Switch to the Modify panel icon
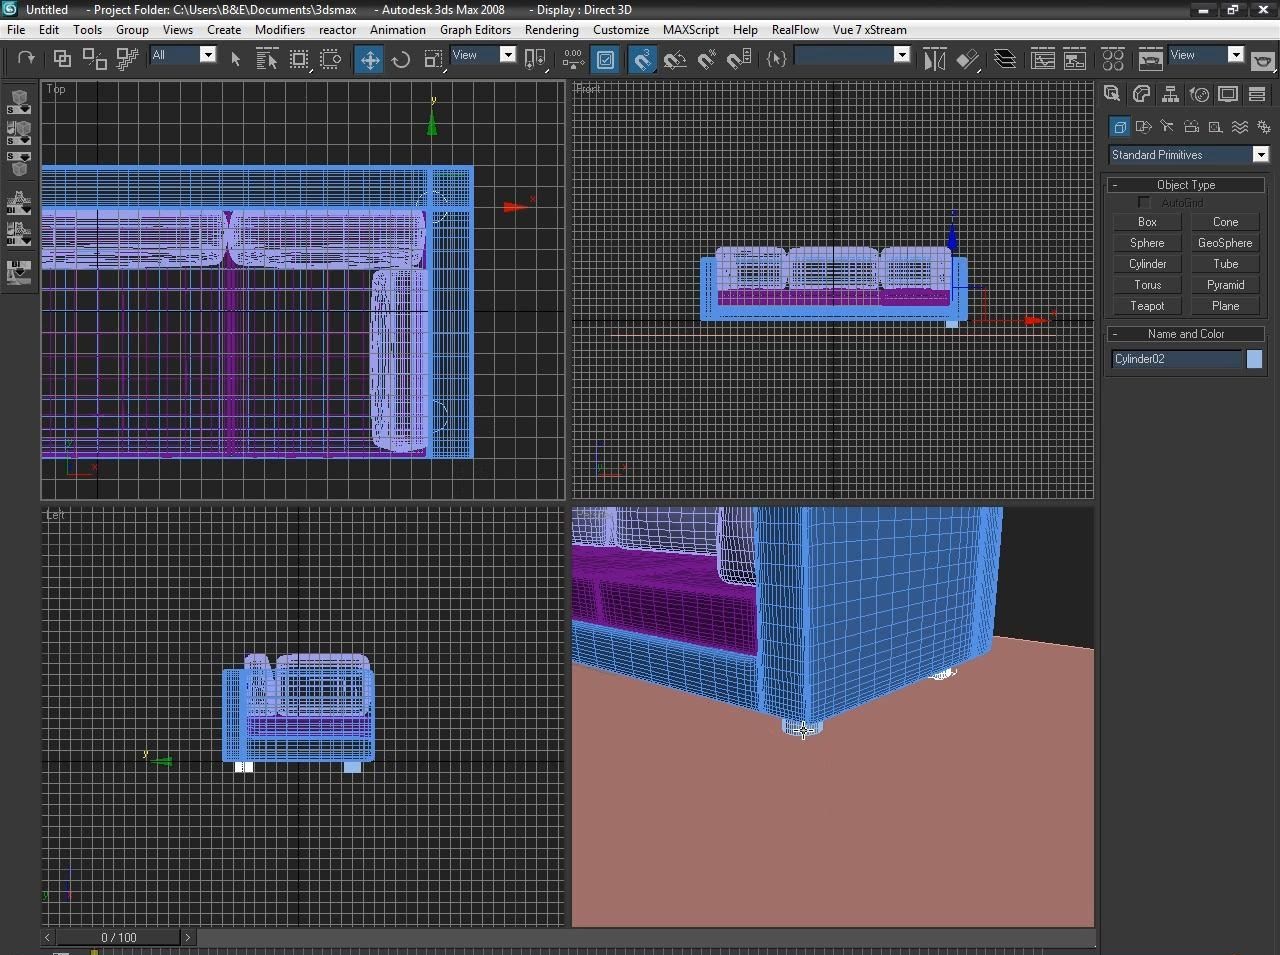The width and height of the screenshot is (1280, 955). (x=1141, y=94)
